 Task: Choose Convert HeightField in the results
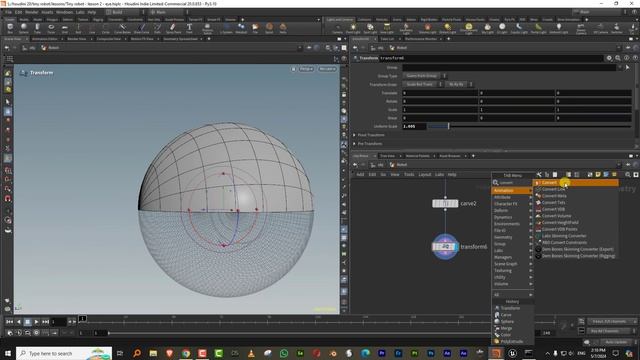click(576, 222)
